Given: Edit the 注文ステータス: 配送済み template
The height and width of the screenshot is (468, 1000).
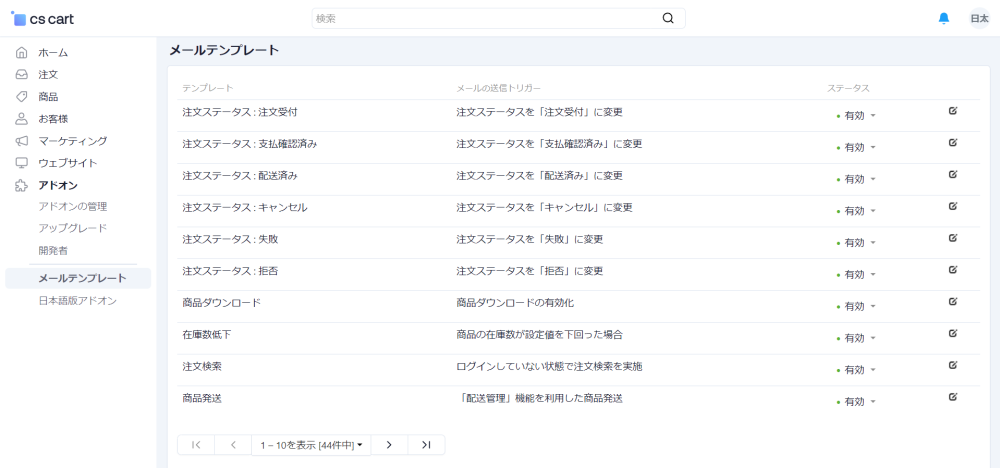Looking at the screenshot, I should click(x=953, y=175).
